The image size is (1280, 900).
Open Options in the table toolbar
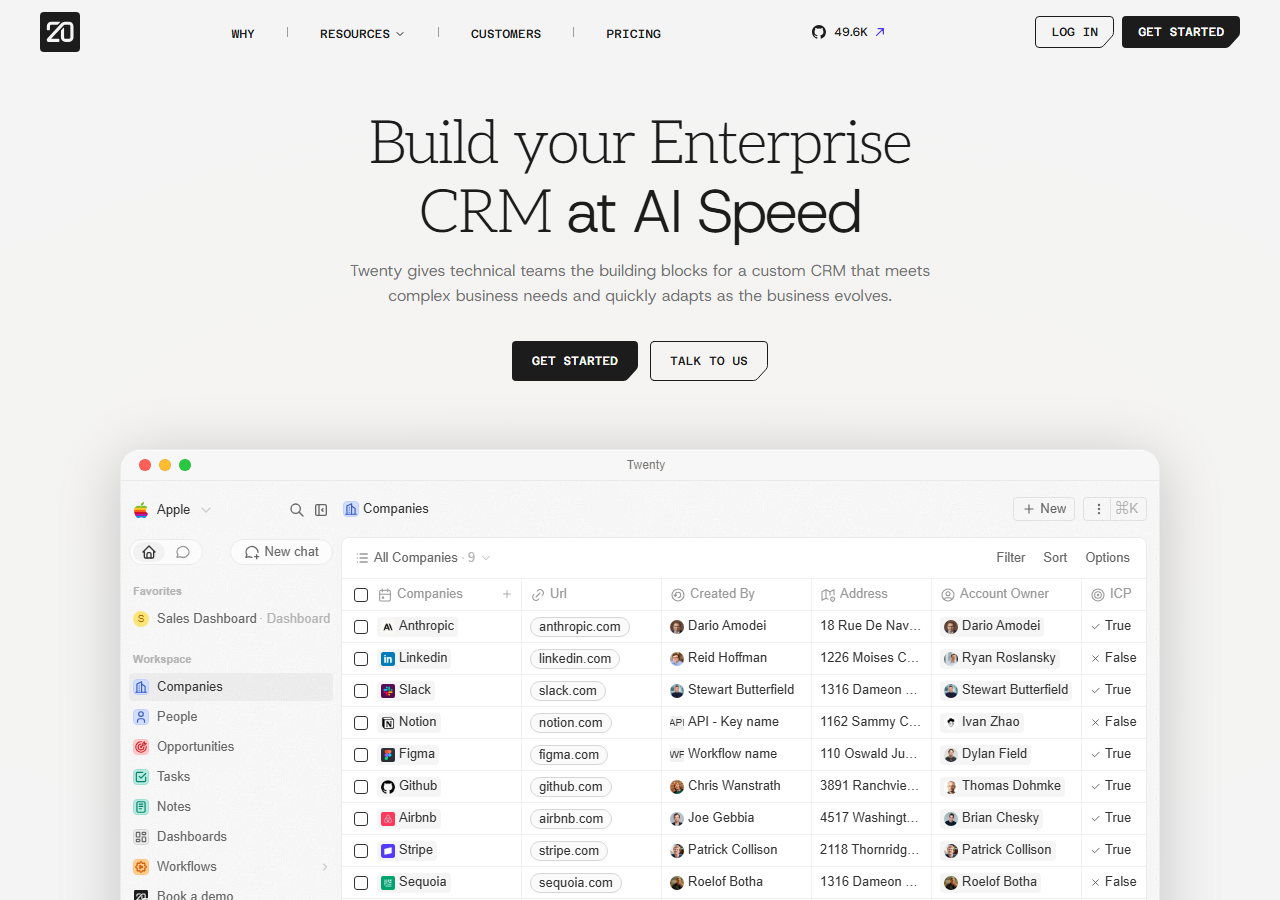1108,558
